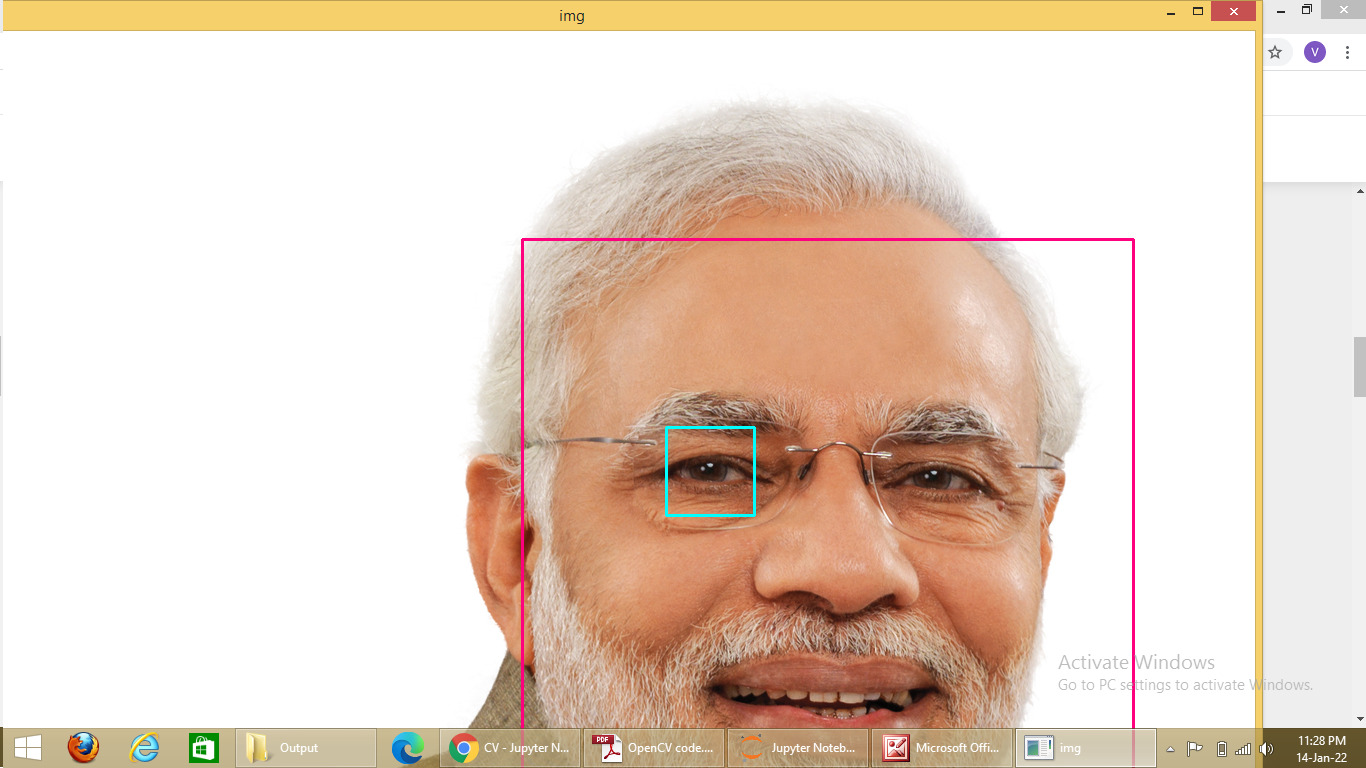1366x768 pixels.
Task: Open Jupyter Notebook from the taskbar
Action: (x=798, y=747)
